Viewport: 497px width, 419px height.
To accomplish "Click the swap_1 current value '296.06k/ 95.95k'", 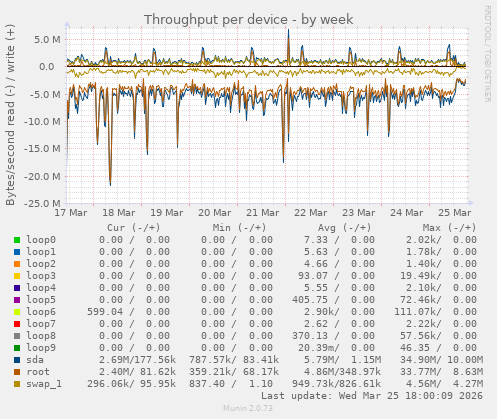I will [x=131, y=384].
